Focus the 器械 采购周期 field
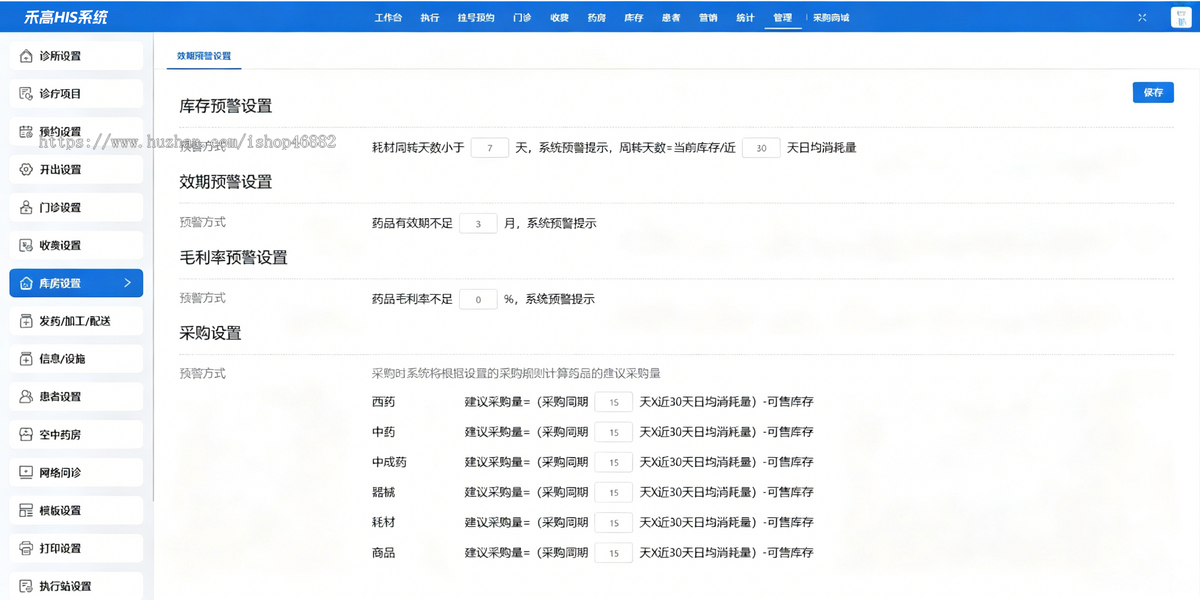 (613, 492)
